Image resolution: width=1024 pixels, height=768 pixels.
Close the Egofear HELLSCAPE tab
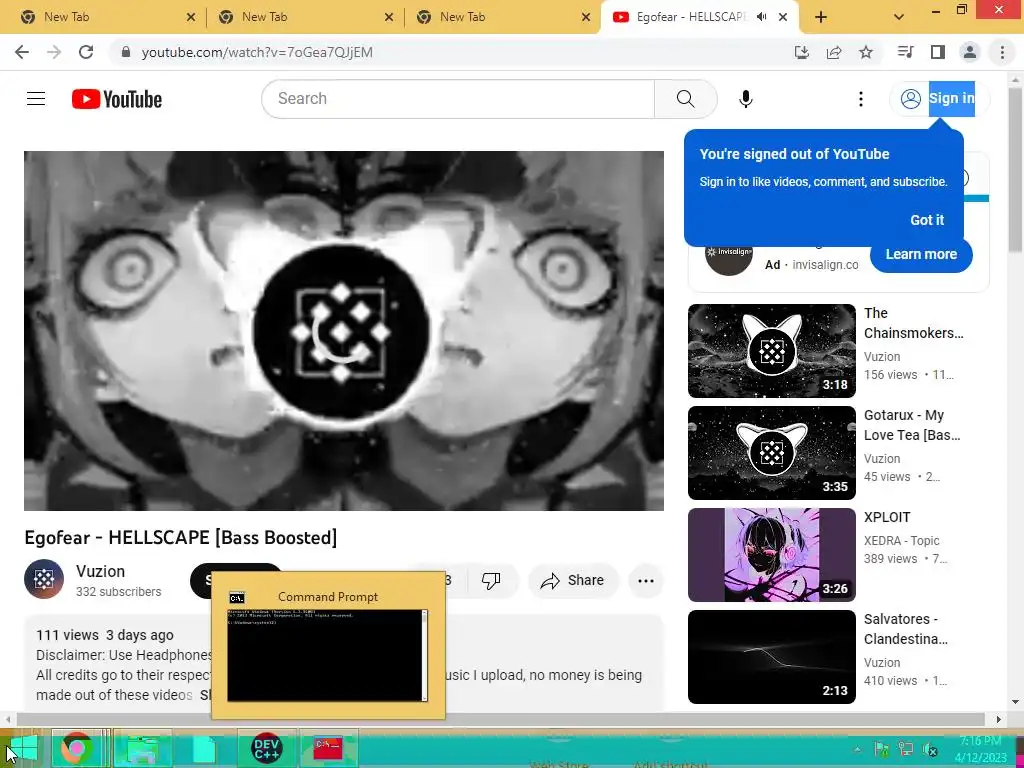click(783, 18)
